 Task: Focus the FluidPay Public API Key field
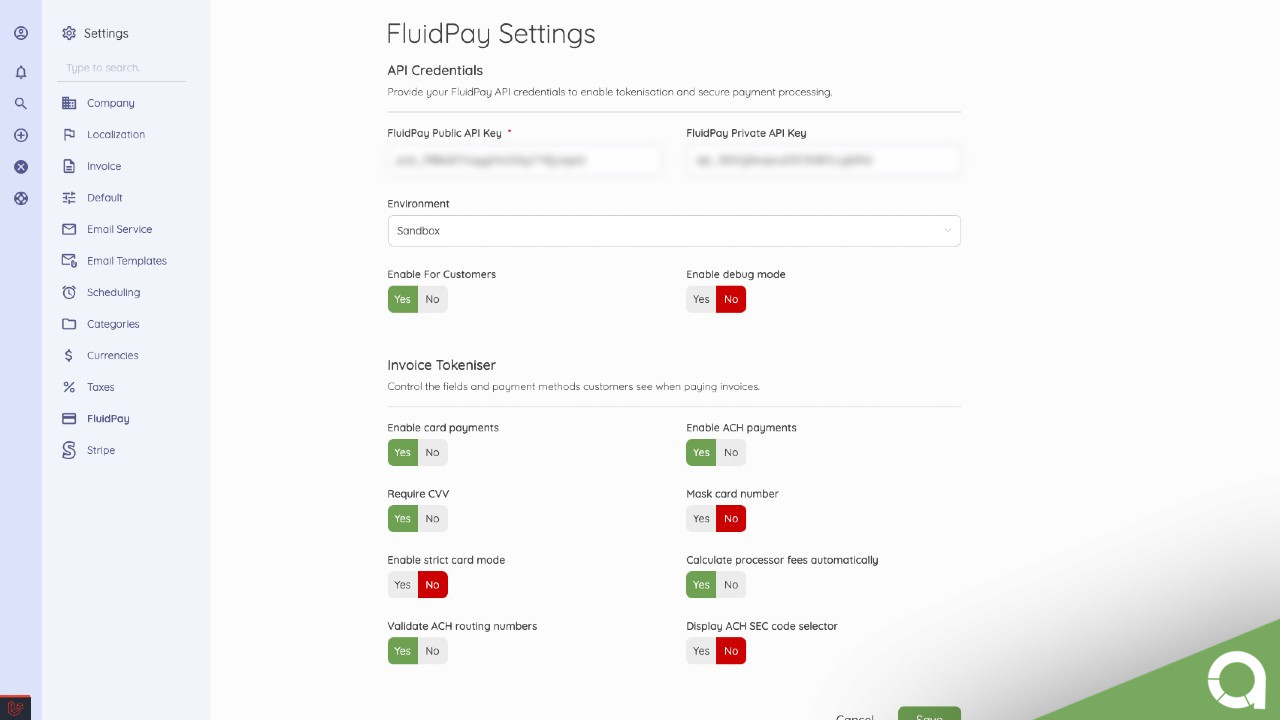coord(524,160)
